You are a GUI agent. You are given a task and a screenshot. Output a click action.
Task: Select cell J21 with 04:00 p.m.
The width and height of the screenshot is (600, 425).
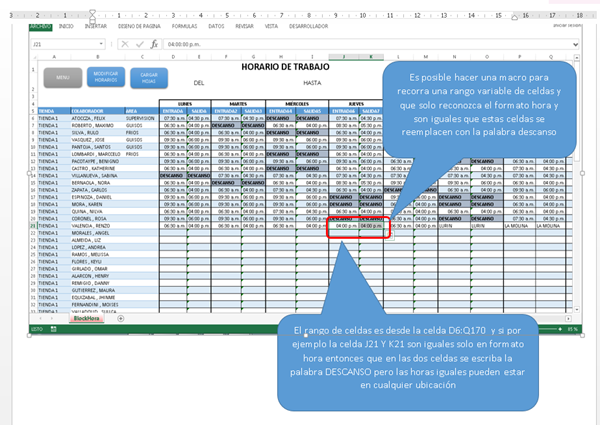(x=344, y=226)
